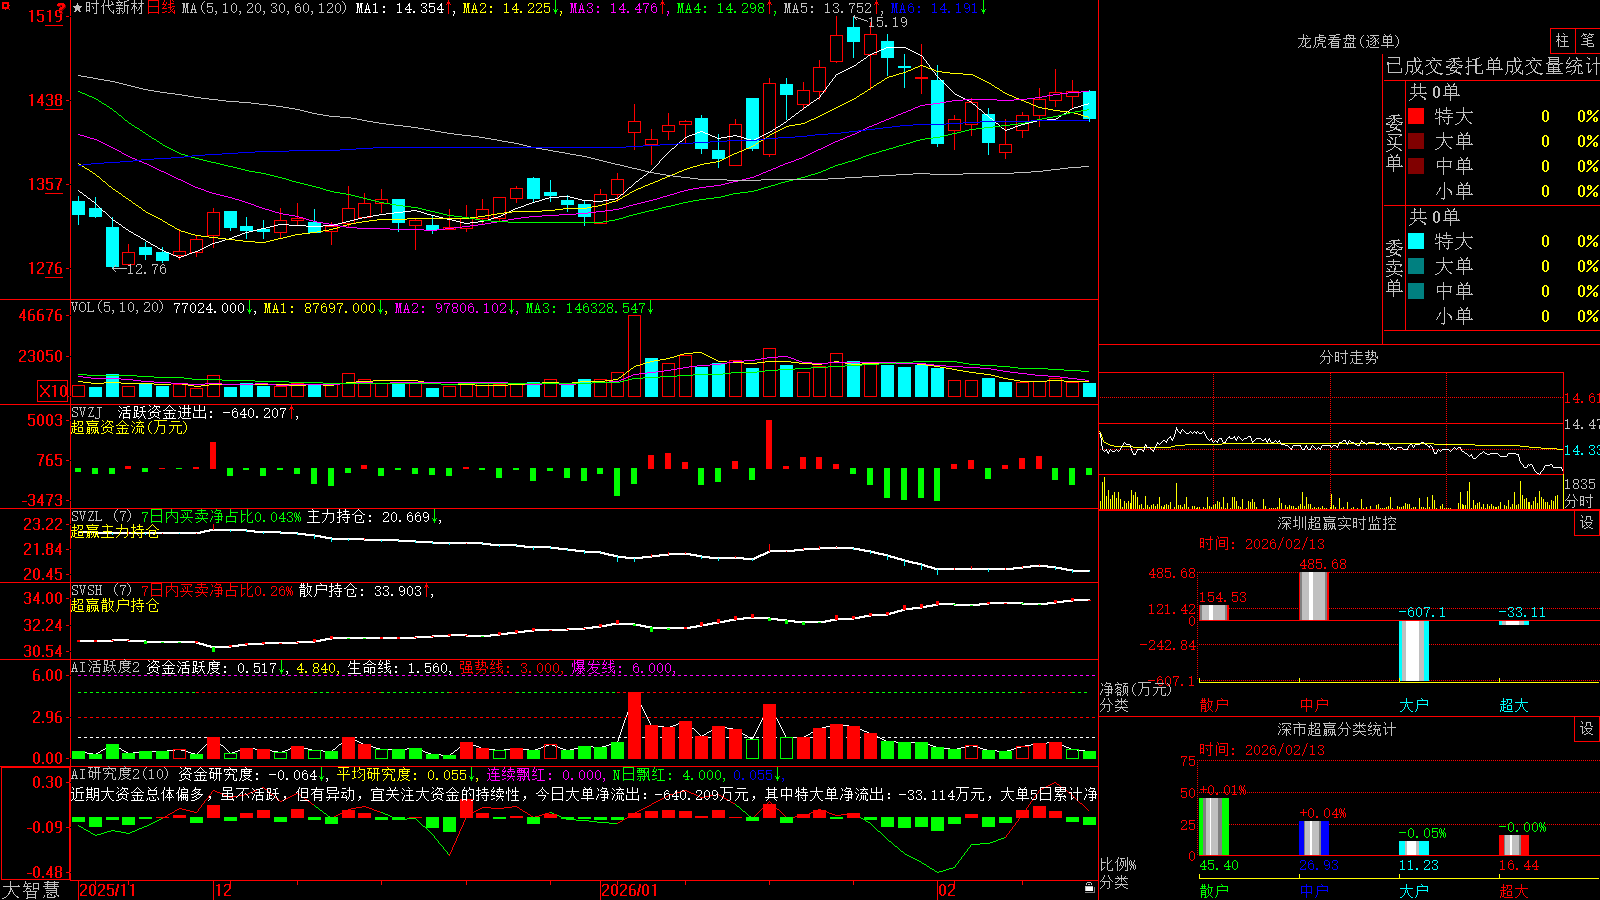This screenshot has width=1600, height=900.
Task: Open 设 settings in 深市超赢分类统计 panel
Action: 1587,729
